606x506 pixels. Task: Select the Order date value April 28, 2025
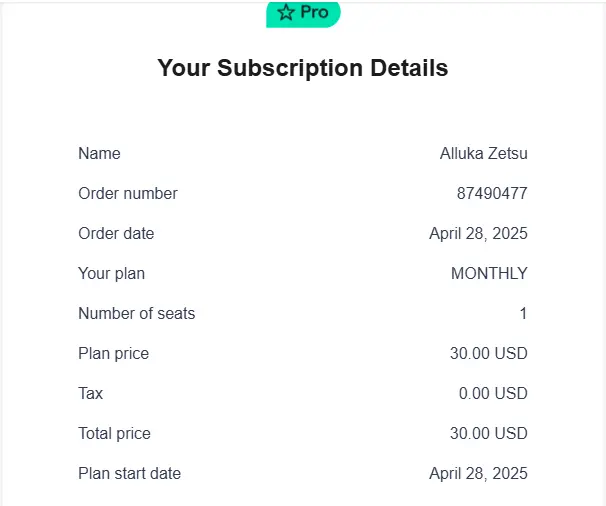pos(478,233)
